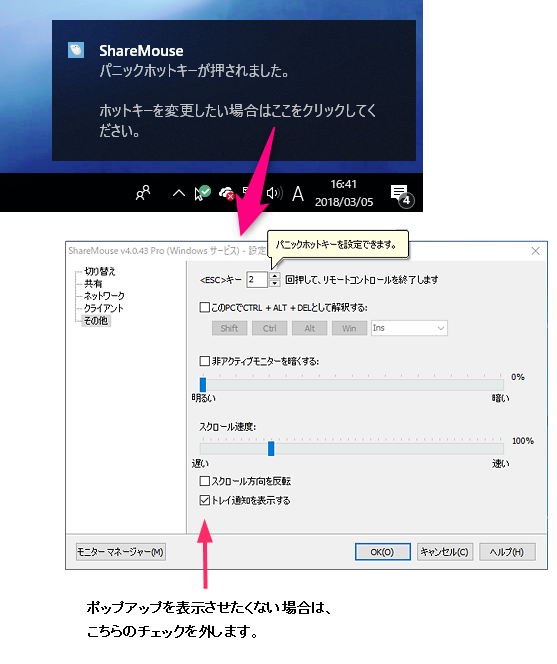Click the ESC key count input field
The image size is (557, 664).
tap(257, 279)
